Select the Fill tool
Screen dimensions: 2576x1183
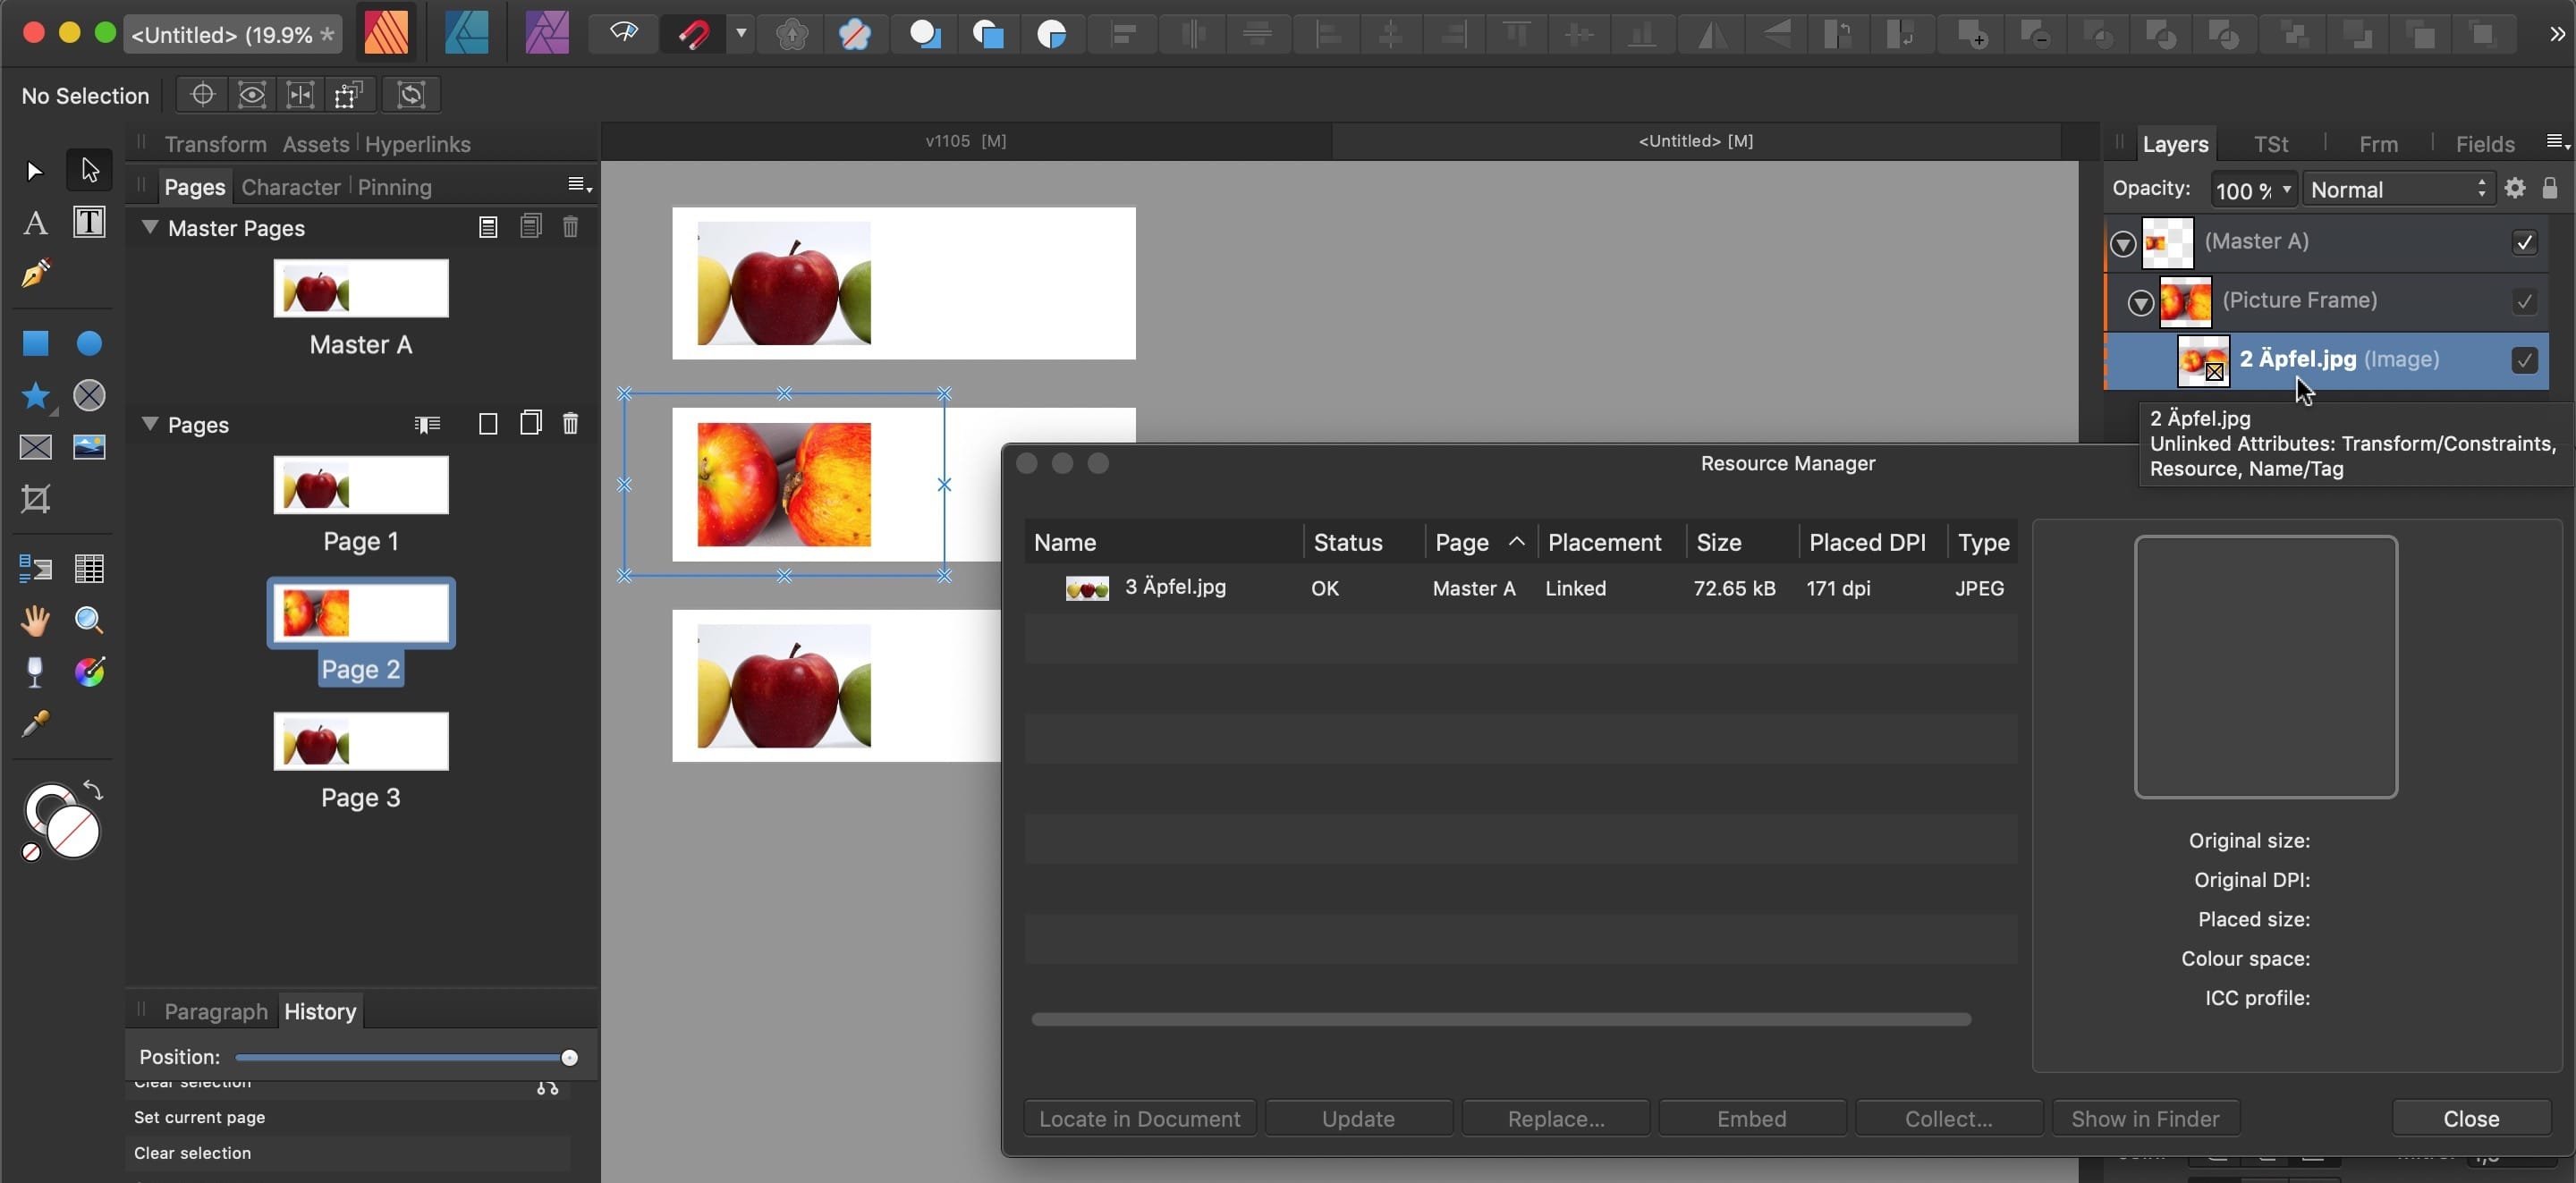(x=89, y=672)
